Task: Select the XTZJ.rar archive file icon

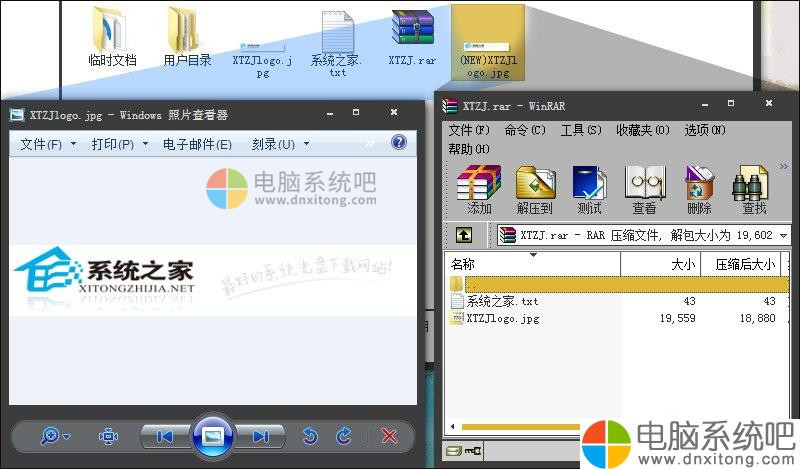Action: (412, 38)
